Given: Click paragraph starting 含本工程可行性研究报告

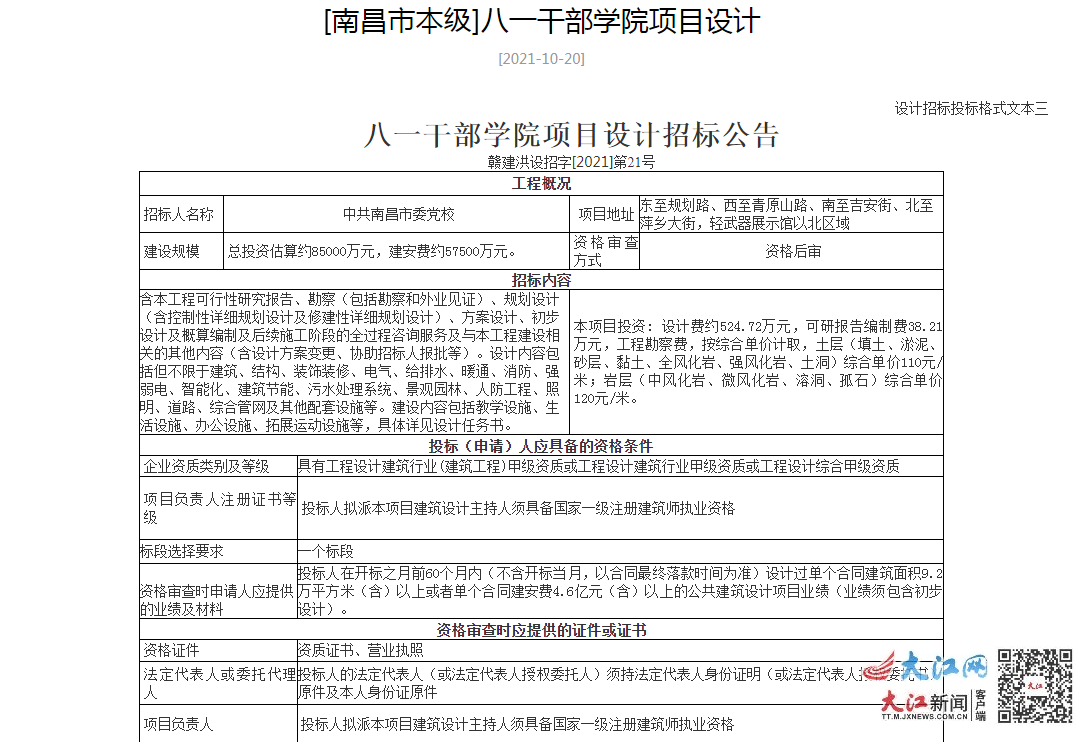Looking at the screenshot, I should [x=350, y=362].
